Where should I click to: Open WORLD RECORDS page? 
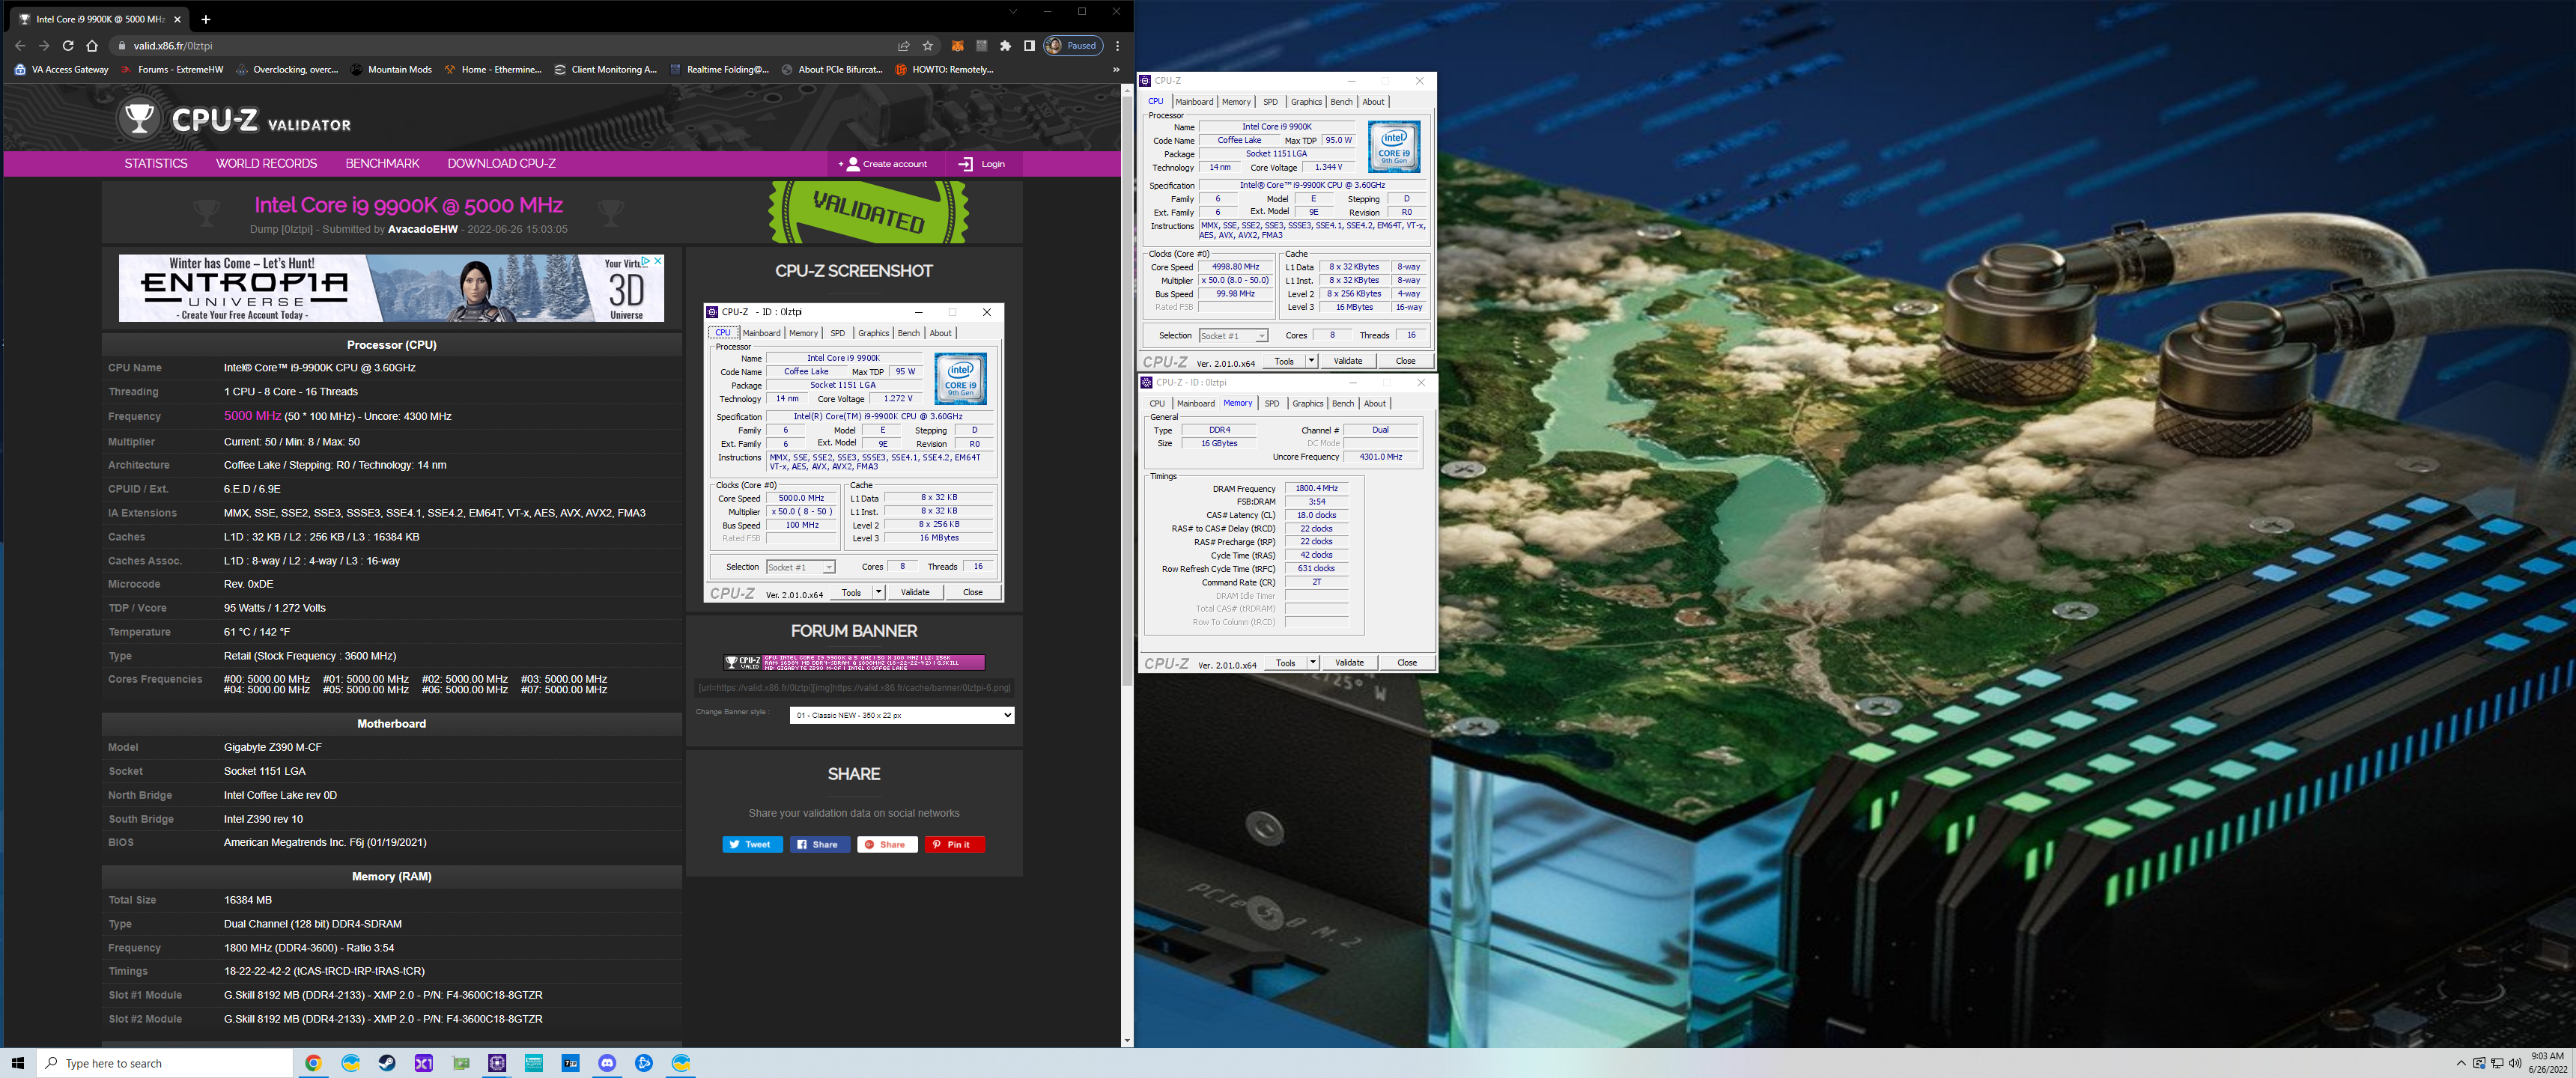(266, 163)
